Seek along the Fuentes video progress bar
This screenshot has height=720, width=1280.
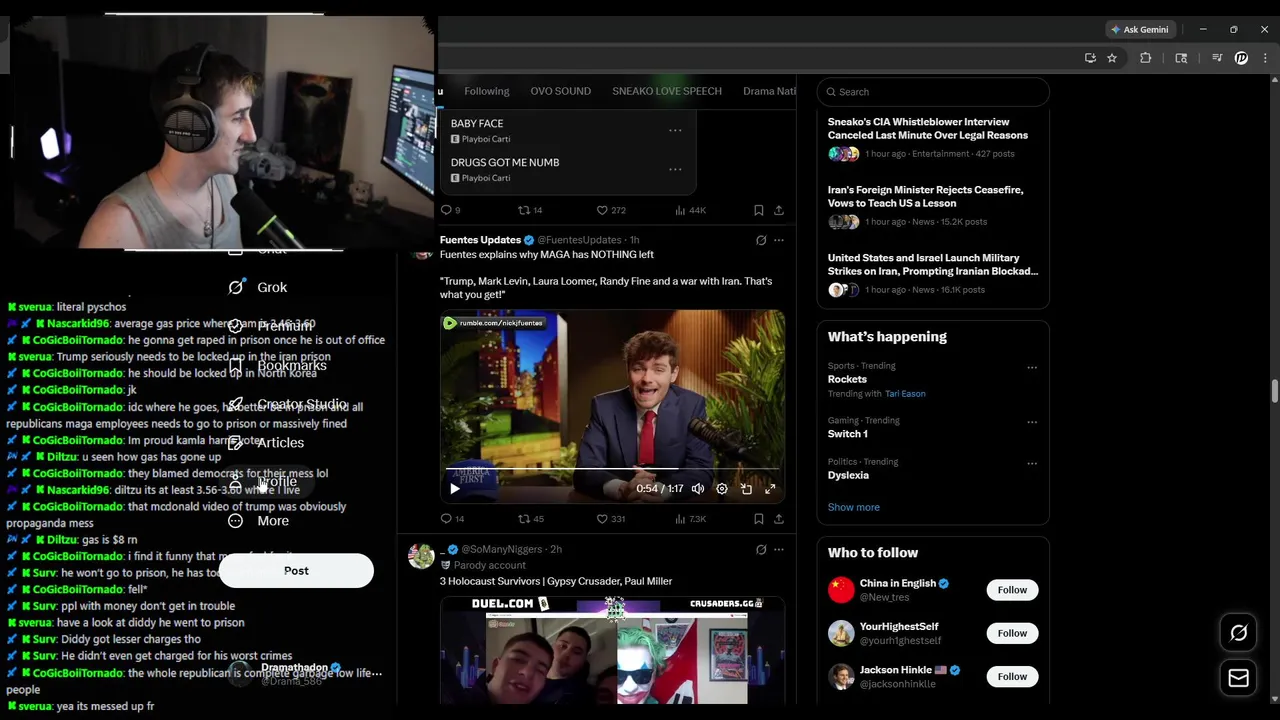tap(612, 468)
